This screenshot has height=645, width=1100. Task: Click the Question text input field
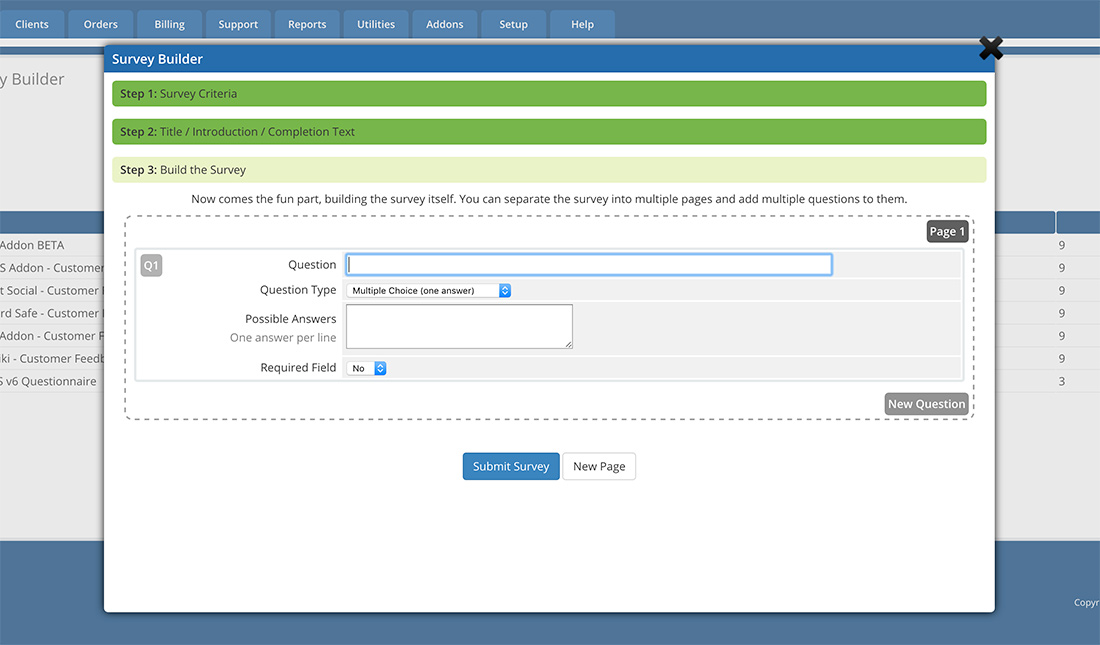pyautogui.click(x=588, y=265)
